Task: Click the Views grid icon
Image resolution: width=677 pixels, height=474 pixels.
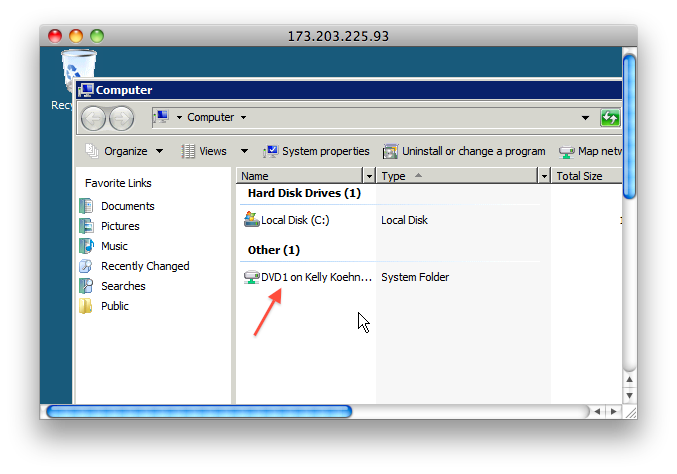Action: pyautogui.click(x=188, y=151)
